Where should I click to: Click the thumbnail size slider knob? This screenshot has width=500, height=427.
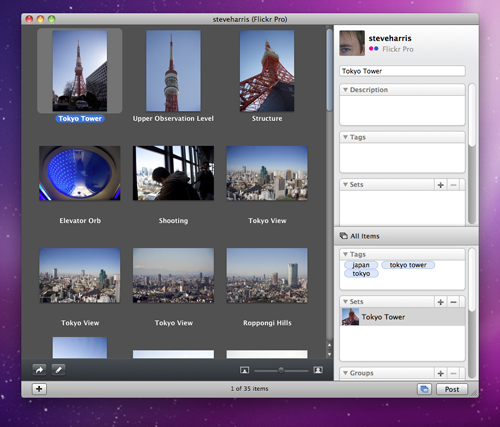click(x=281, y=370)
